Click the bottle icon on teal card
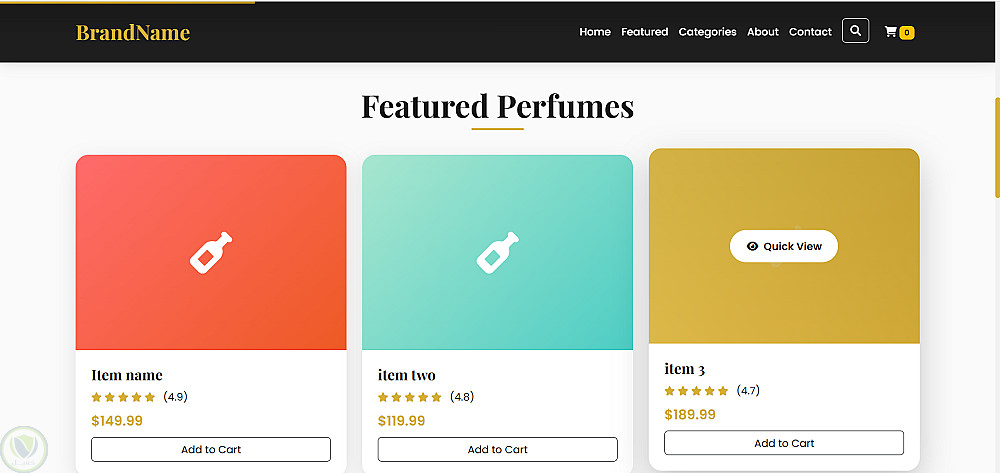Screen dimensions: 1000x473 497,252
